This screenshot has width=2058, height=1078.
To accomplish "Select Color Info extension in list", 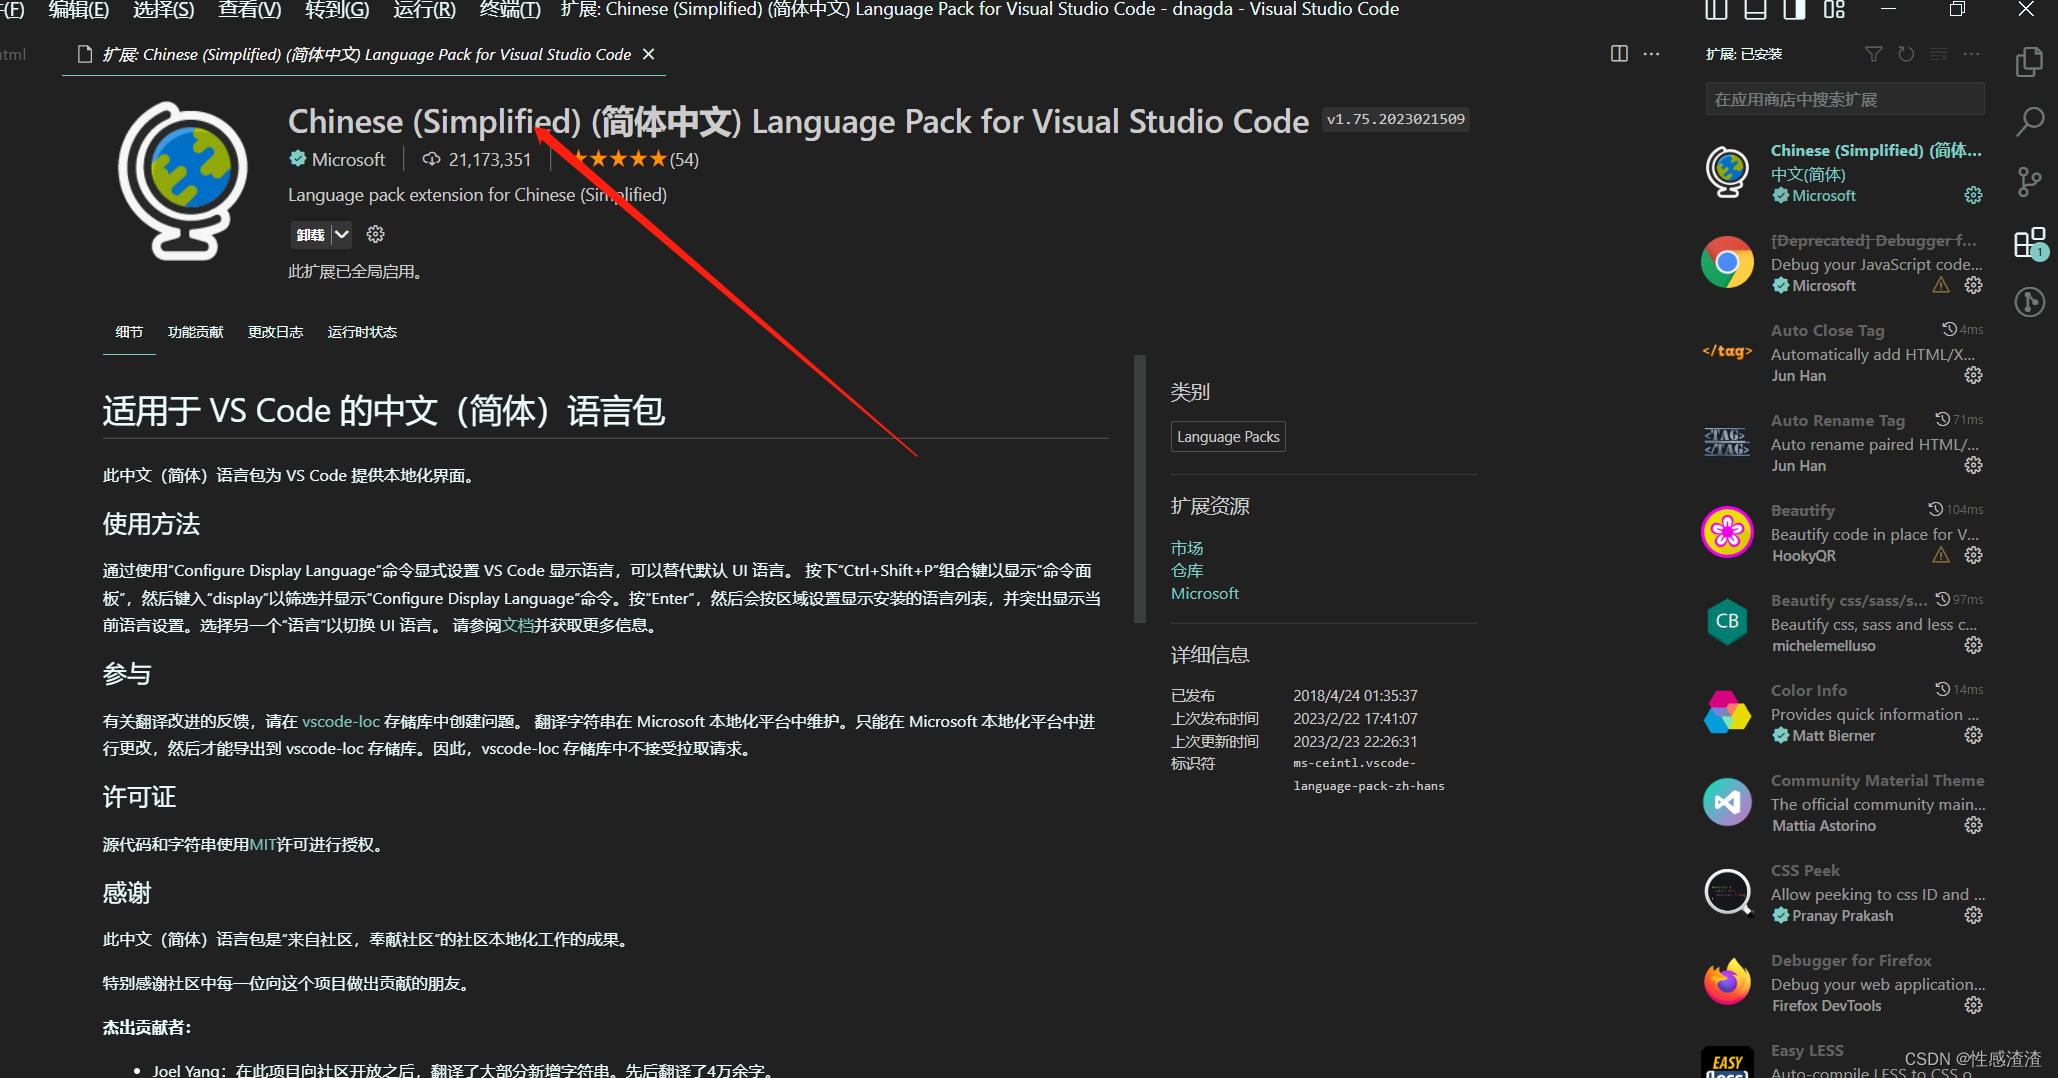I will click(1844, 712).
